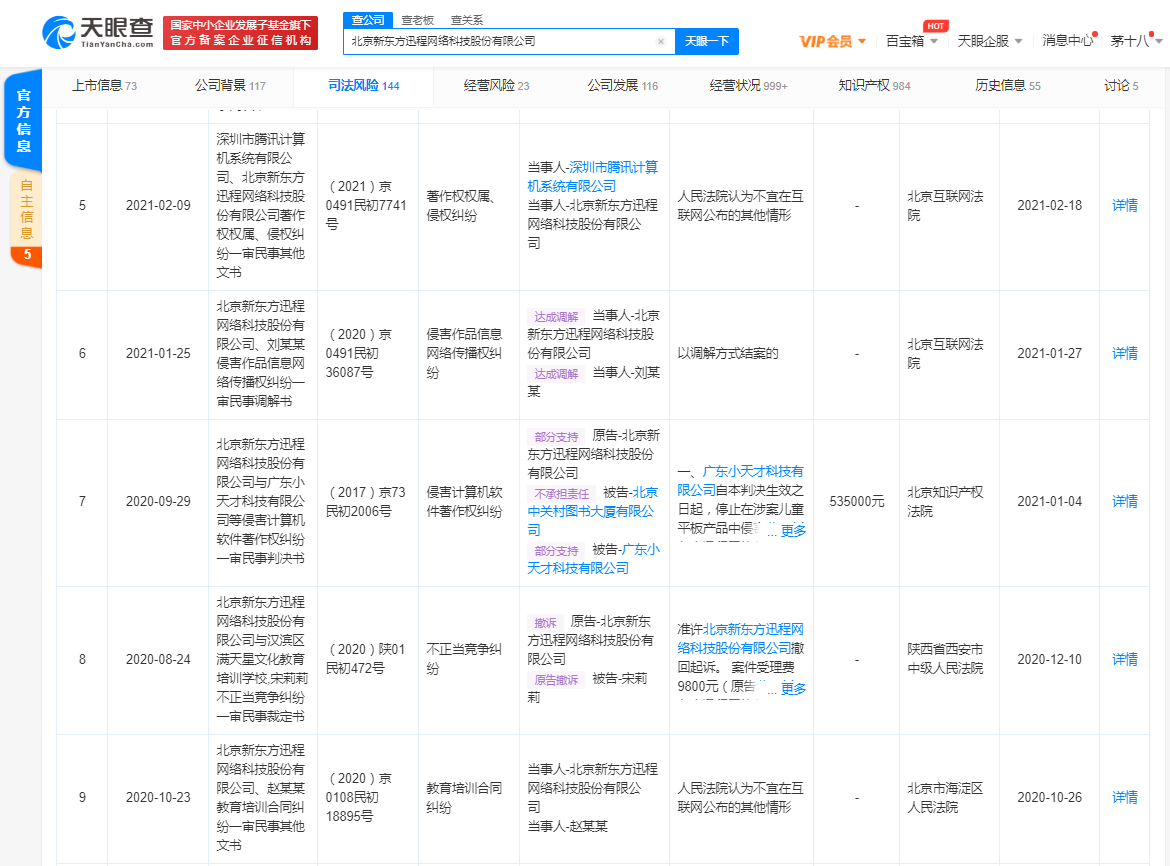Open the 茅十八 user account menu
Screen dimensions: 1170x866
pos(1136,41)
